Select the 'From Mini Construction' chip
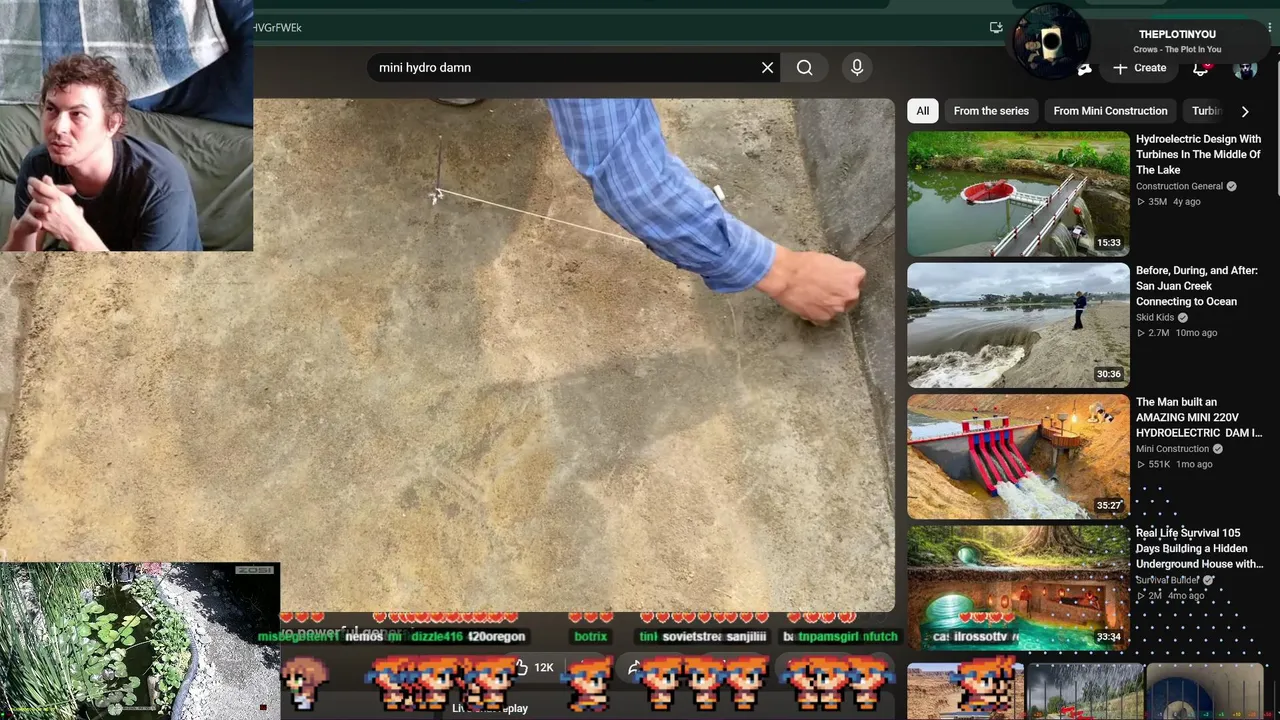This screenshot has width=1280, height=720. click(1110, 111)
